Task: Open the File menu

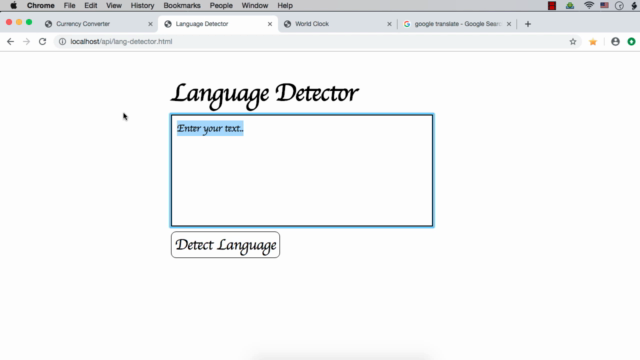Action: pyautogui.click(x=69, y=6)
